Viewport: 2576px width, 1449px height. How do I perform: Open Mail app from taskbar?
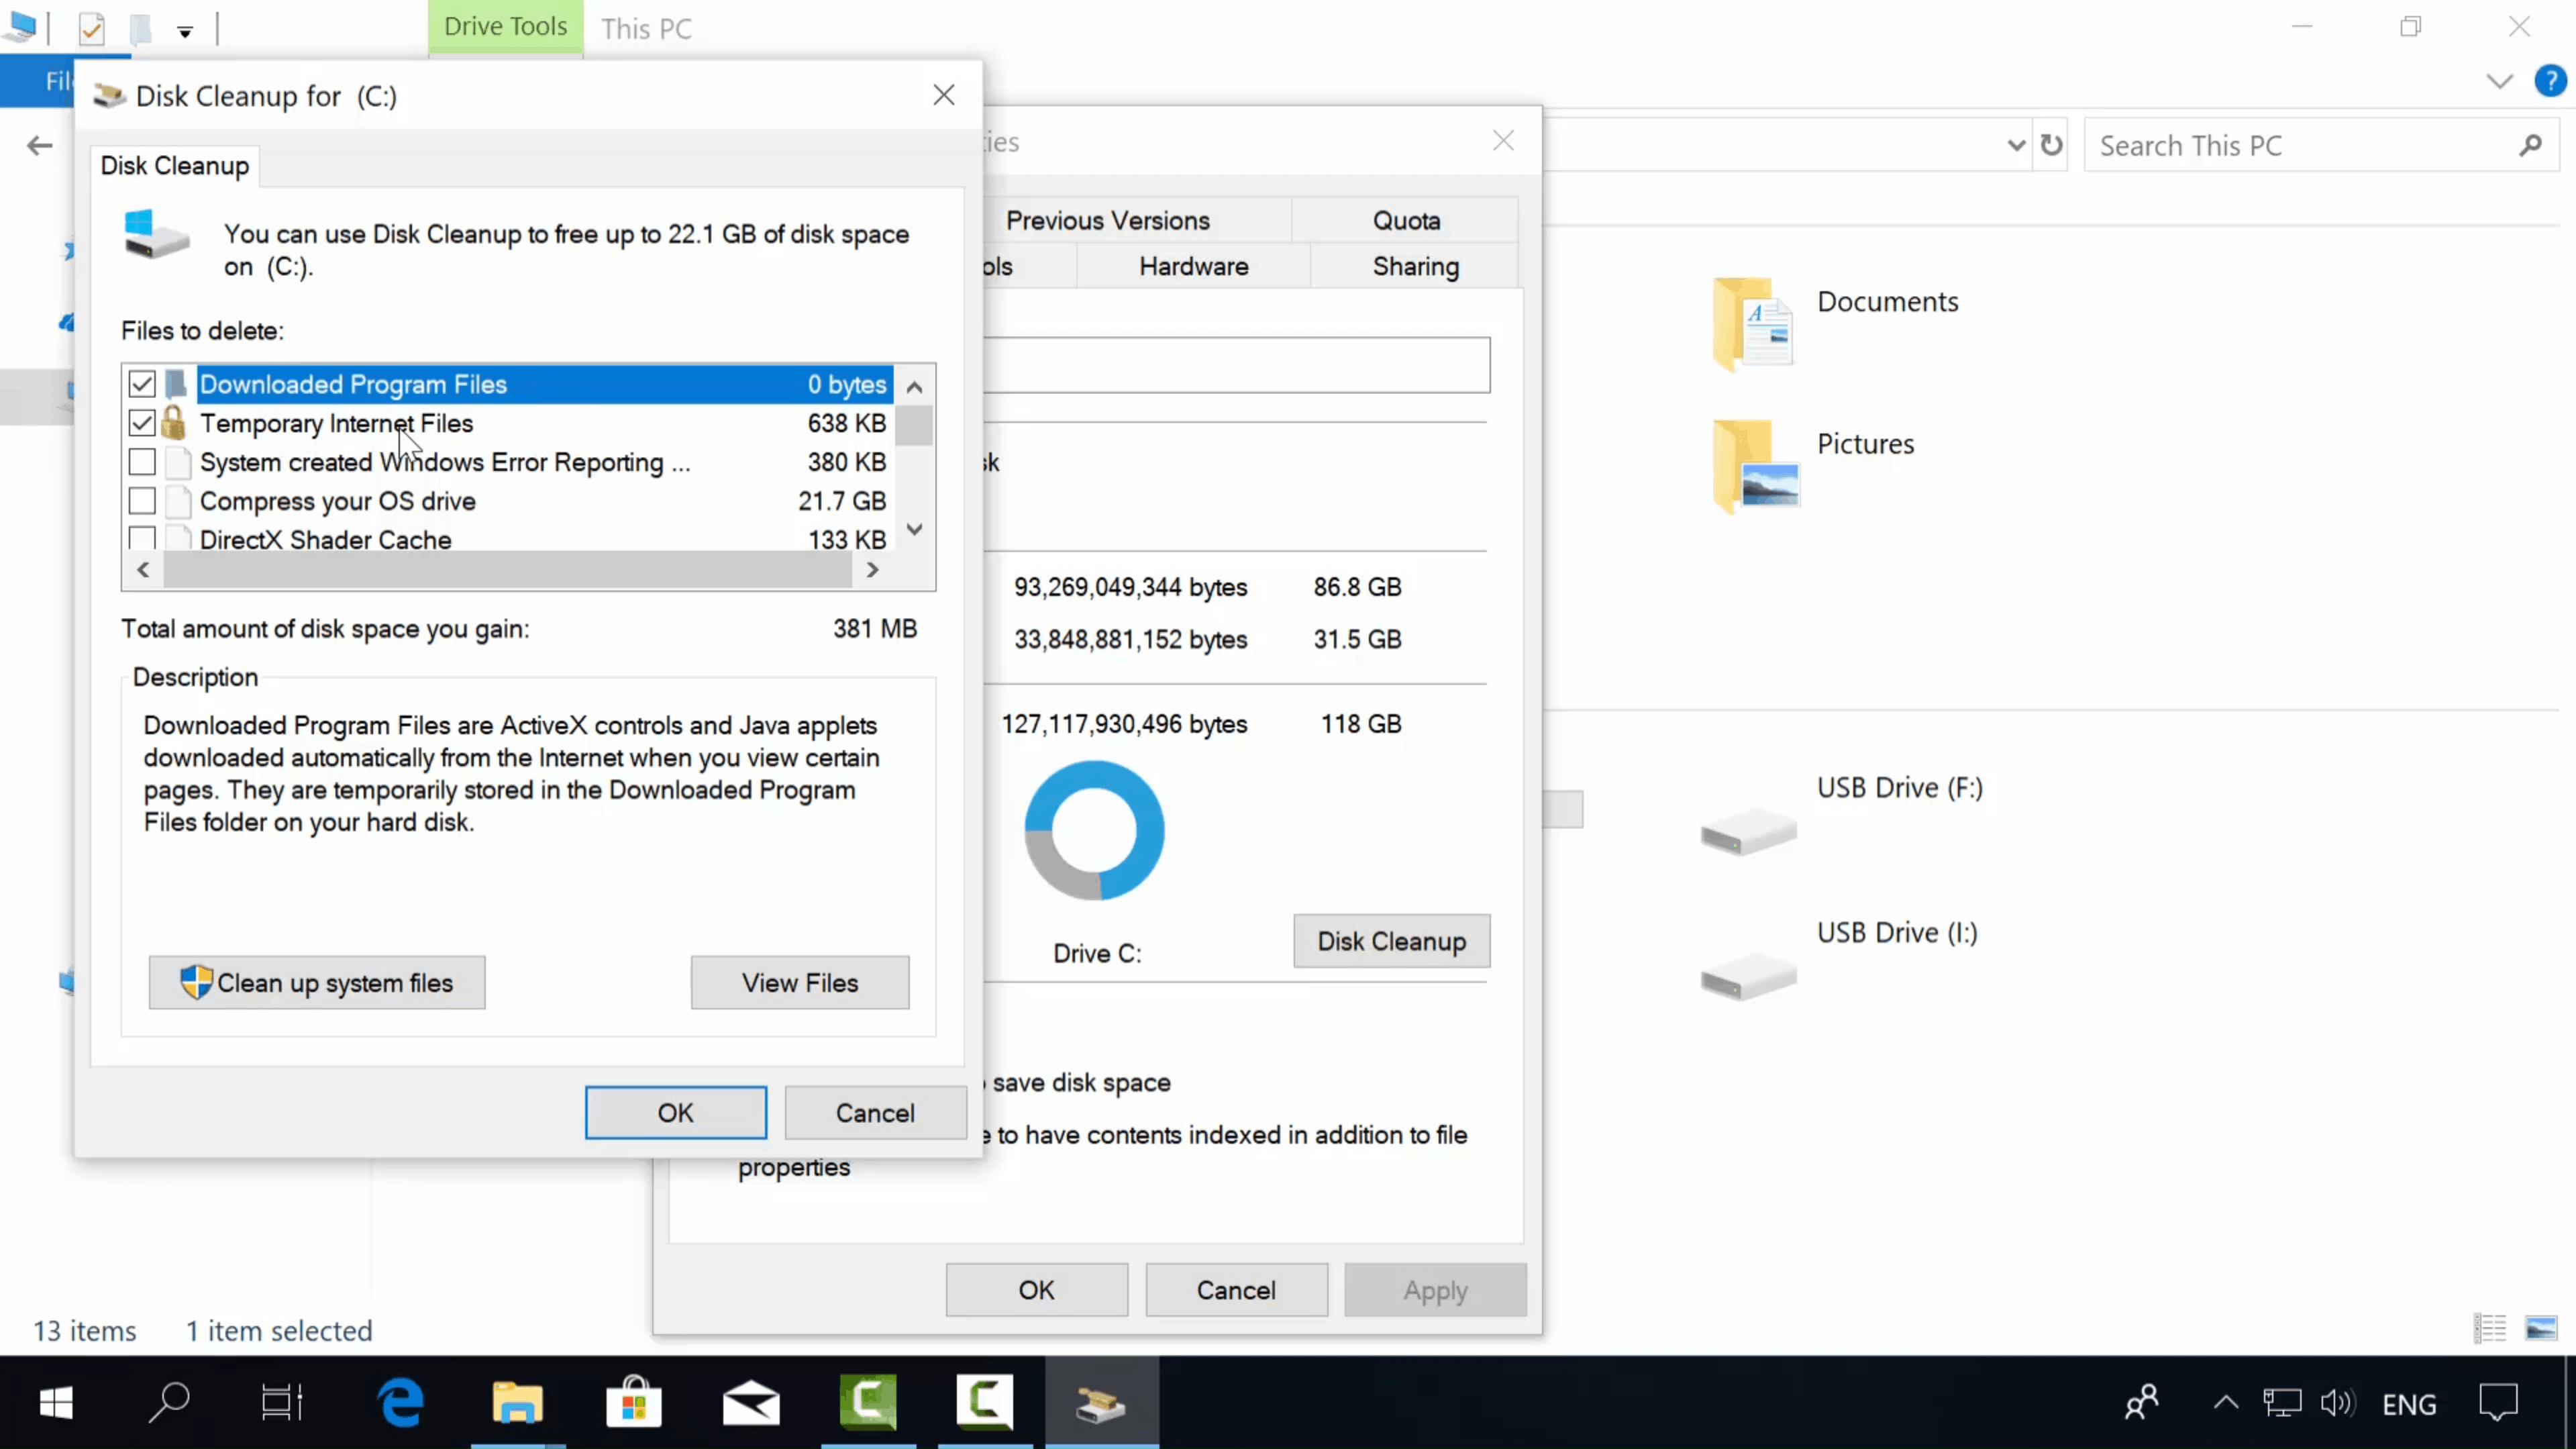click(751, 1403)
